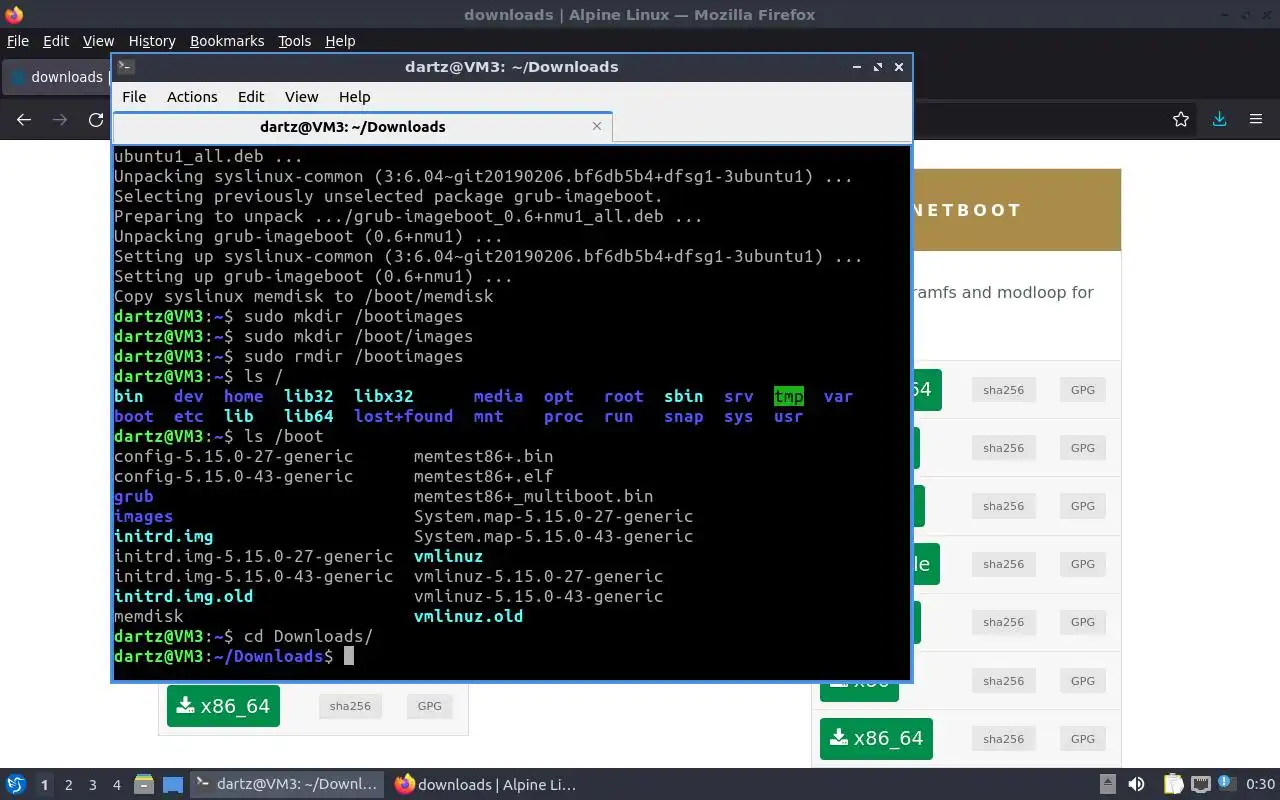The image size is (1280, 800).
Task: Open the Bookmarks menu in Firefox
Action: (x=227, y=41)
